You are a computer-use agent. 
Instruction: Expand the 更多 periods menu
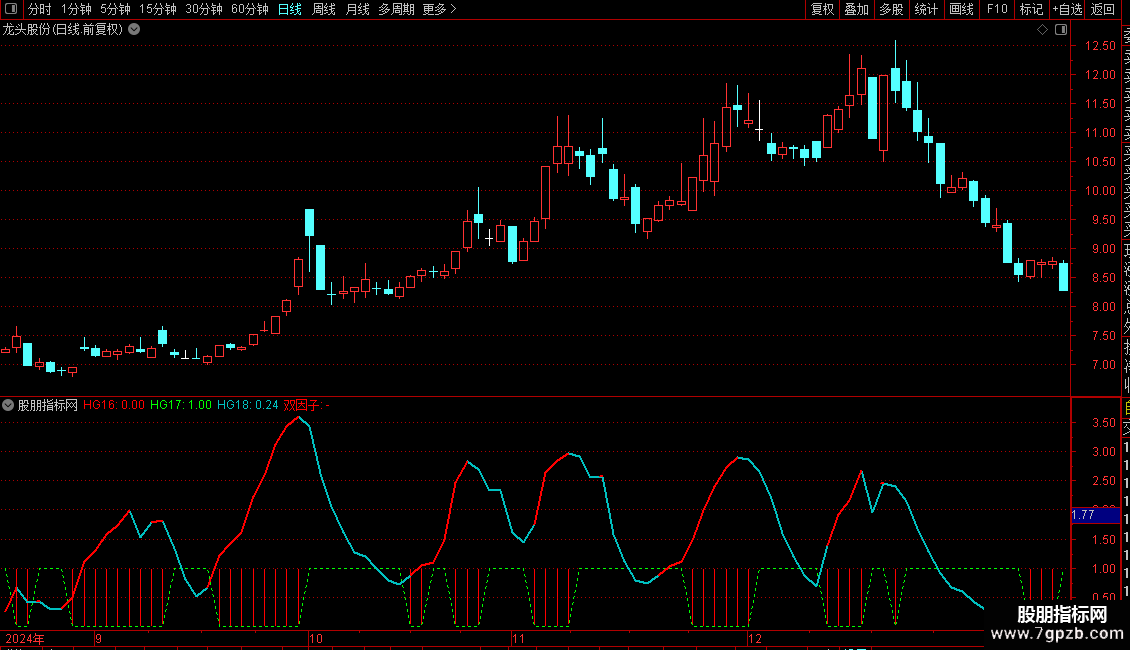(440, 9)
